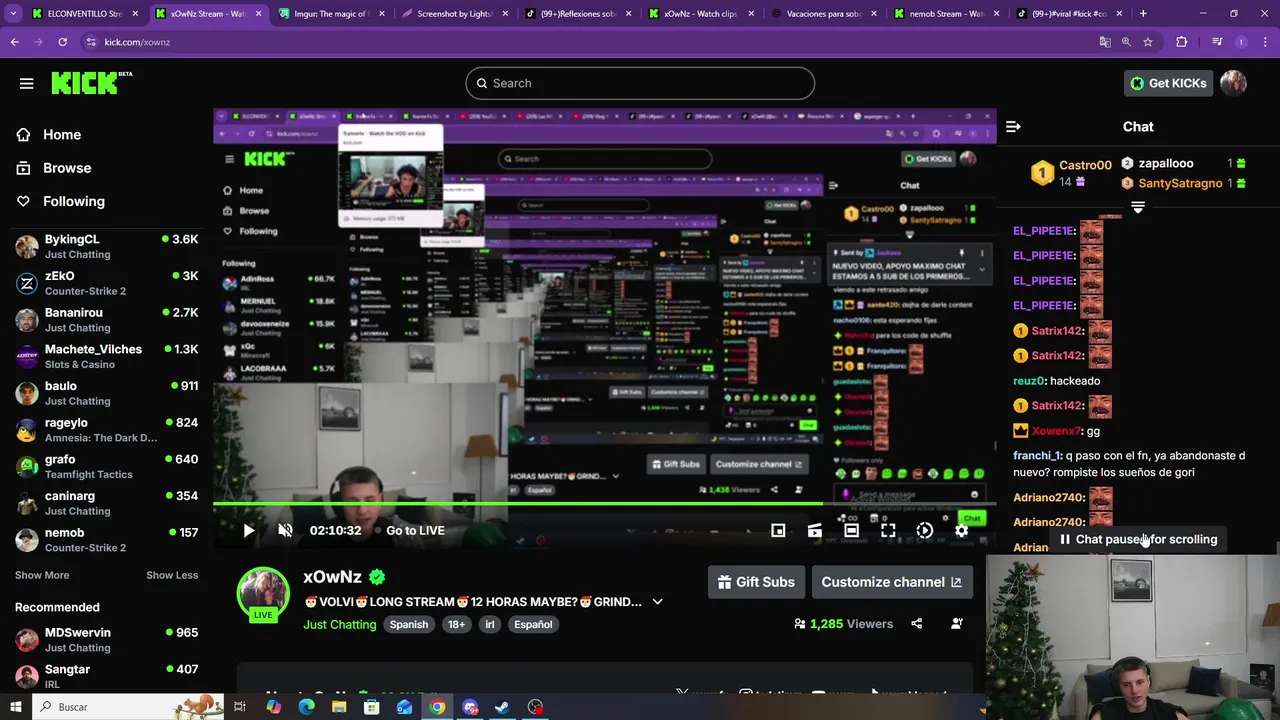Open Windows Start menu
Image resolution: width=1280 pixels, height=720 pixels.
(16, 707)
